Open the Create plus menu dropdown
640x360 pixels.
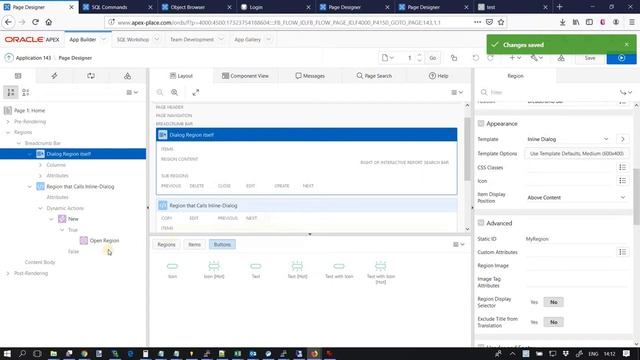point(515,58)
